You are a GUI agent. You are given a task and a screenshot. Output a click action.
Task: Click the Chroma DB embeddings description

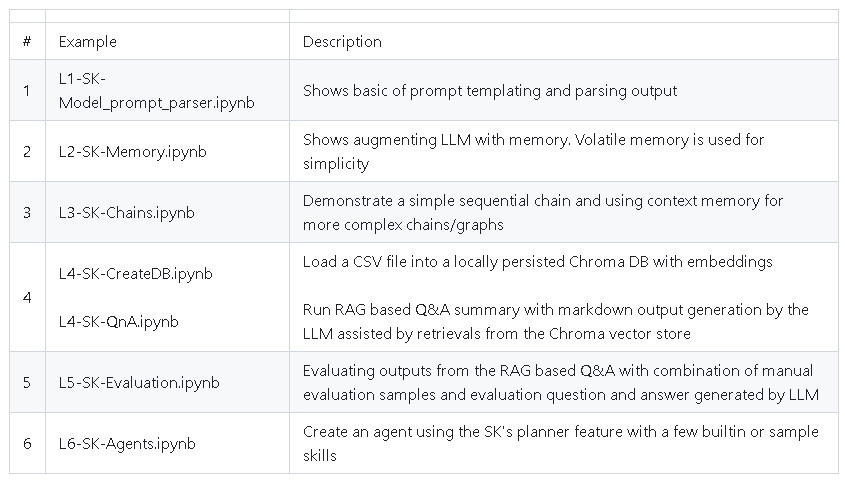(537, 262)
